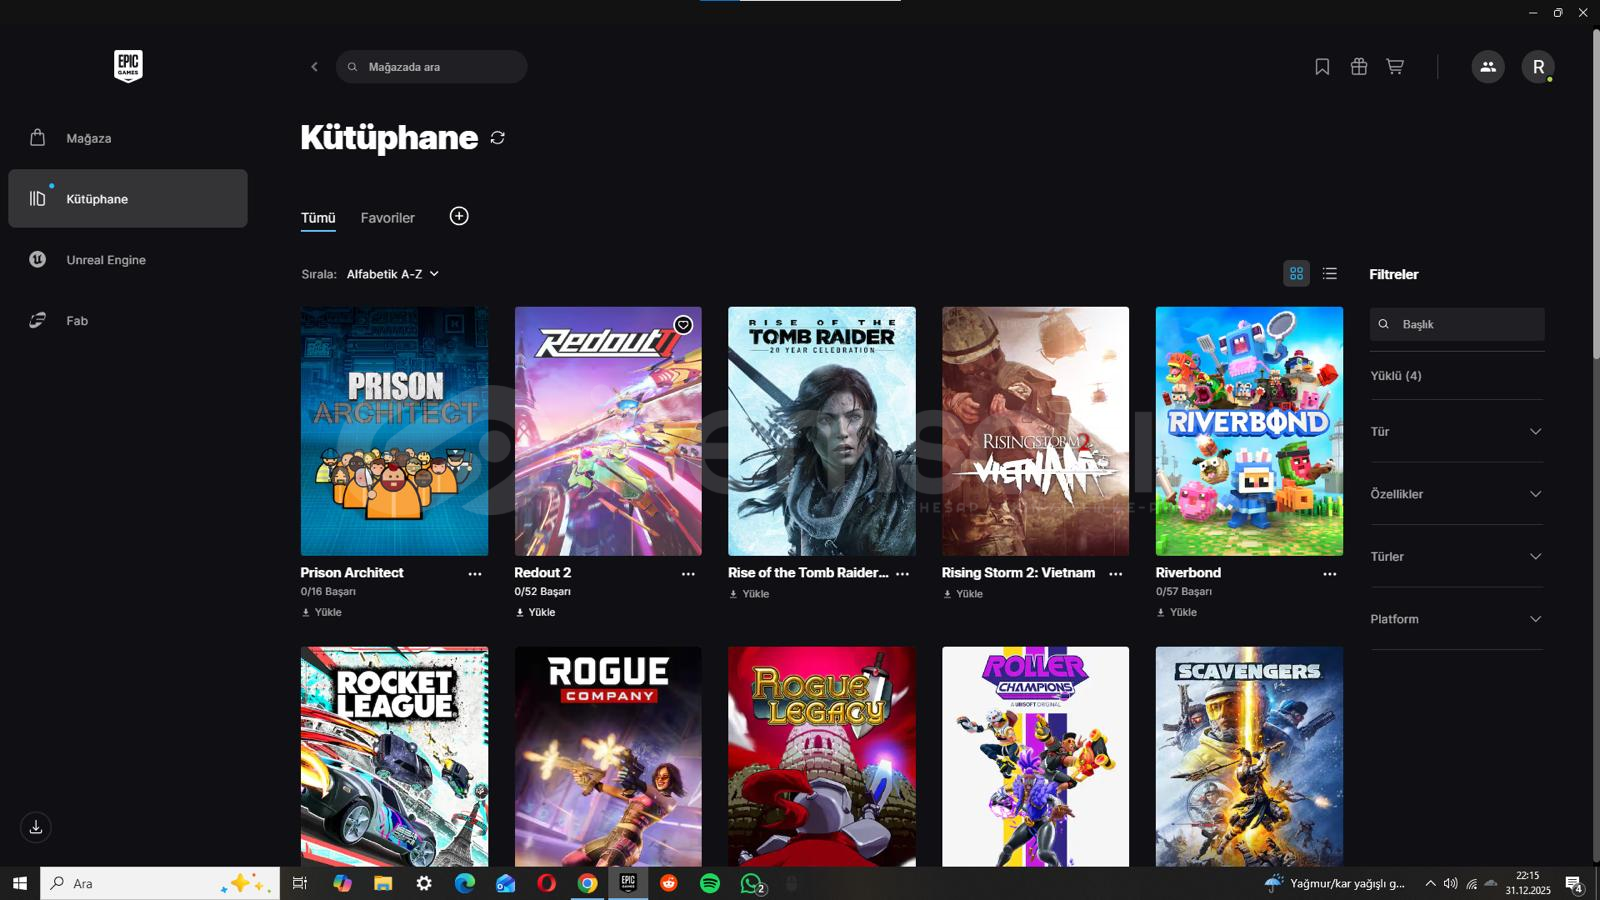Viewport: 1600px width, 900px height.
Task: Click the Mağazada ara search field
Action: (432, 67)
